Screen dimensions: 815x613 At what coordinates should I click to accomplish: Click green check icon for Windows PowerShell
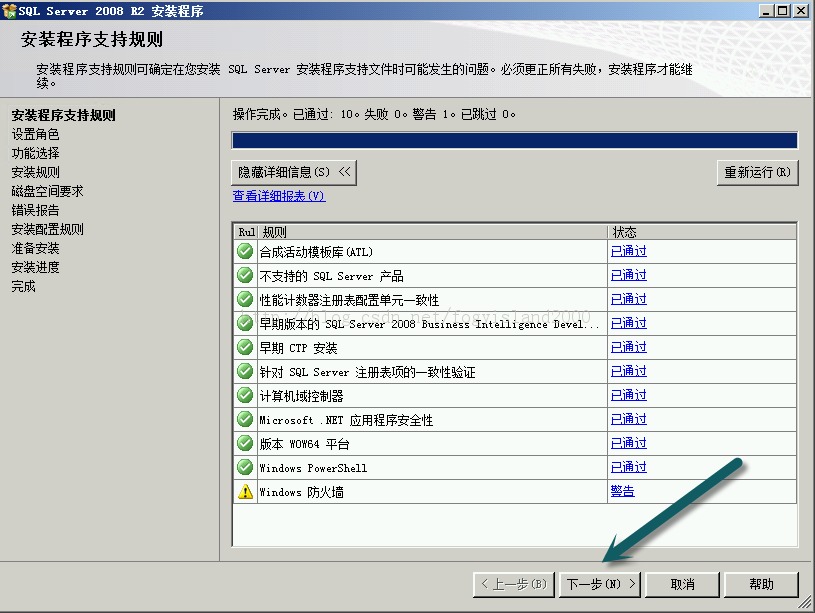coord(245,467)
